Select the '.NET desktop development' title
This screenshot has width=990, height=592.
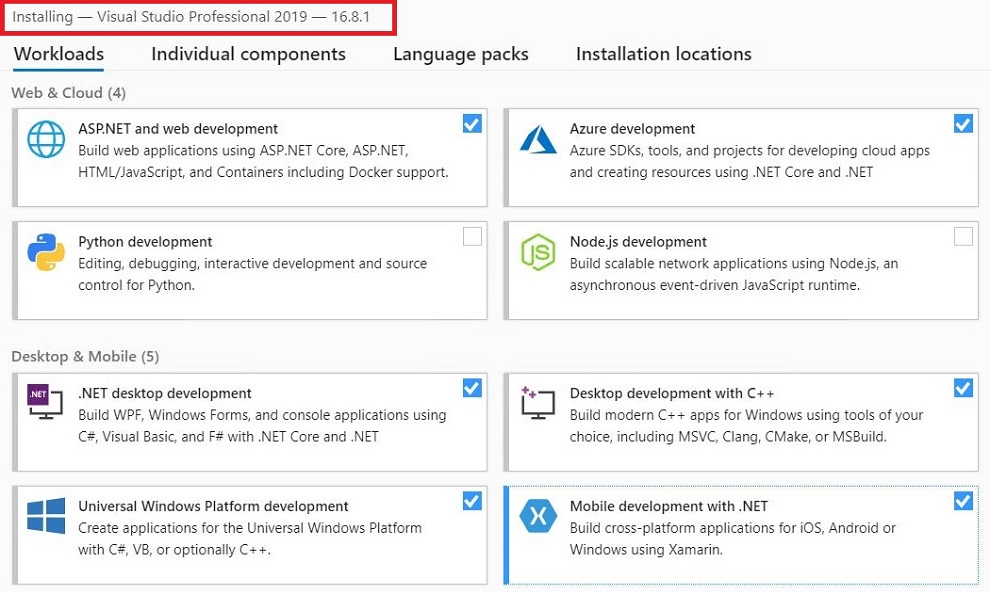165,393
